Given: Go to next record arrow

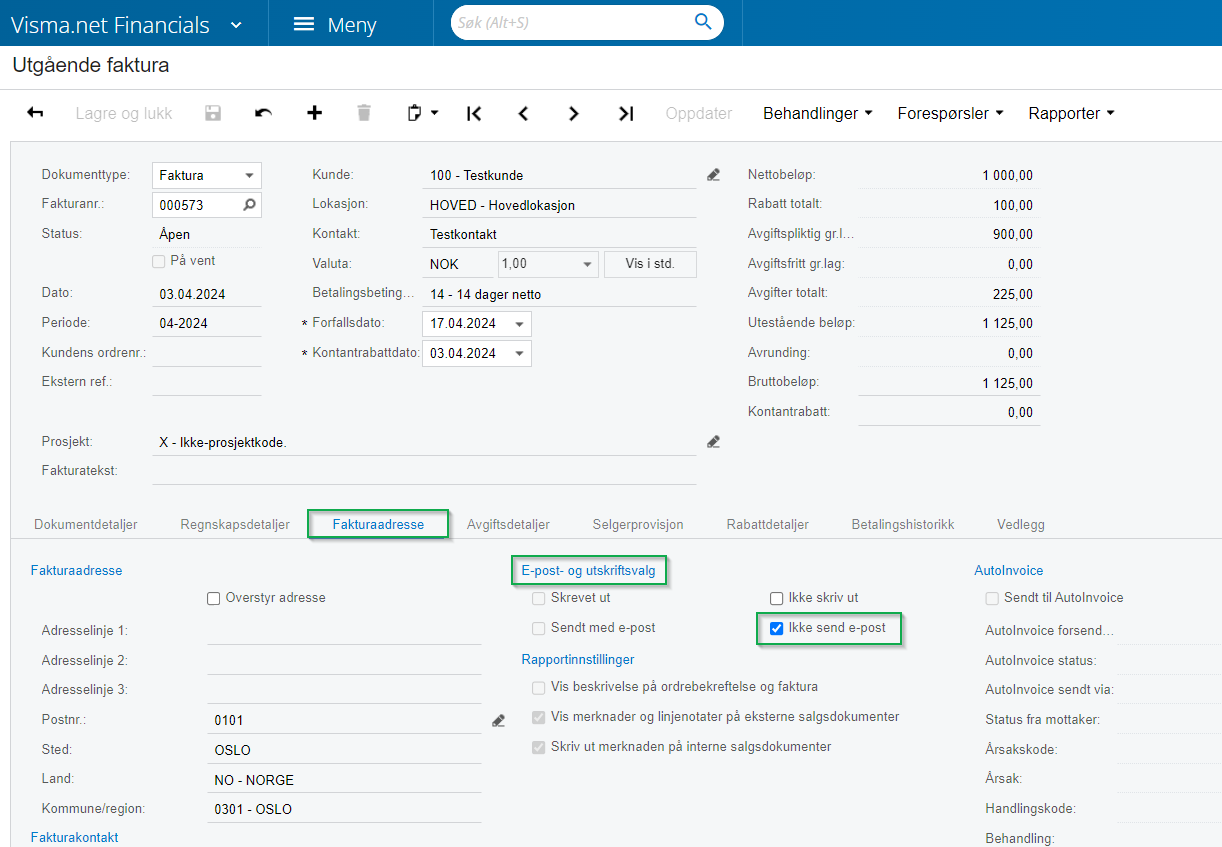Looking at the screenshot, I should [573, 113].
